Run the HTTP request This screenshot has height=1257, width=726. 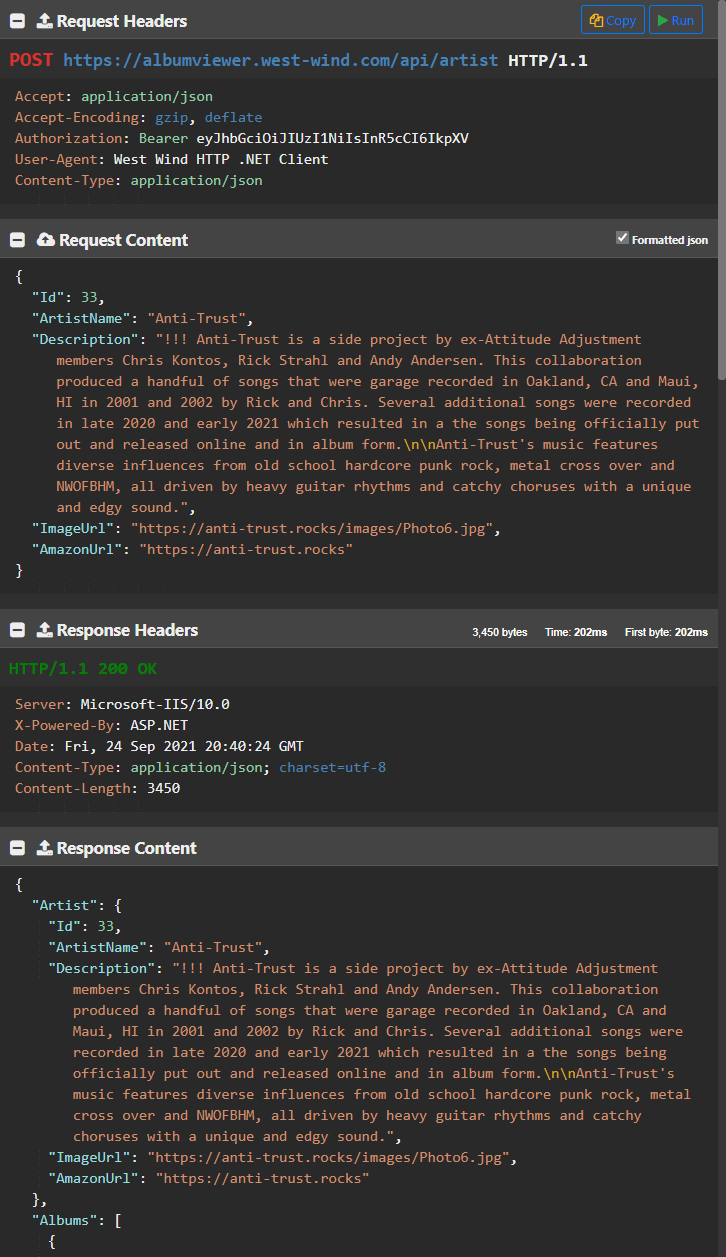click(x=675, y=20)
